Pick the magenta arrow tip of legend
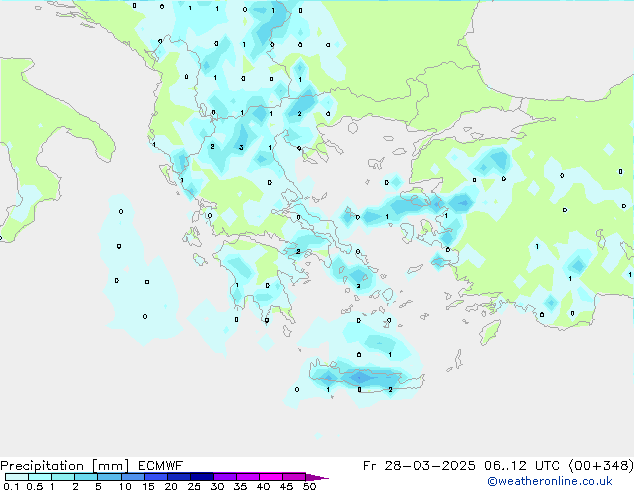 click(322, 478)
